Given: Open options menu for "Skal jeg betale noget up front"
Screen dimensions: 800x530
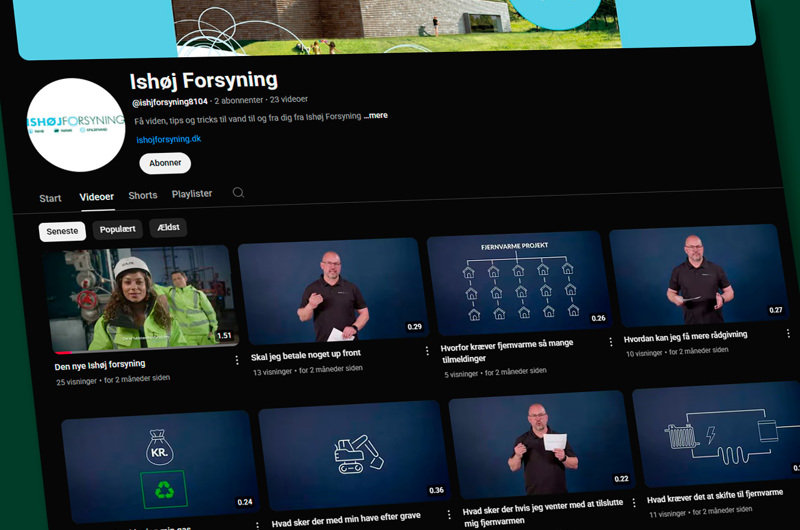Looking at the screenshot, I should pos(427,351).
